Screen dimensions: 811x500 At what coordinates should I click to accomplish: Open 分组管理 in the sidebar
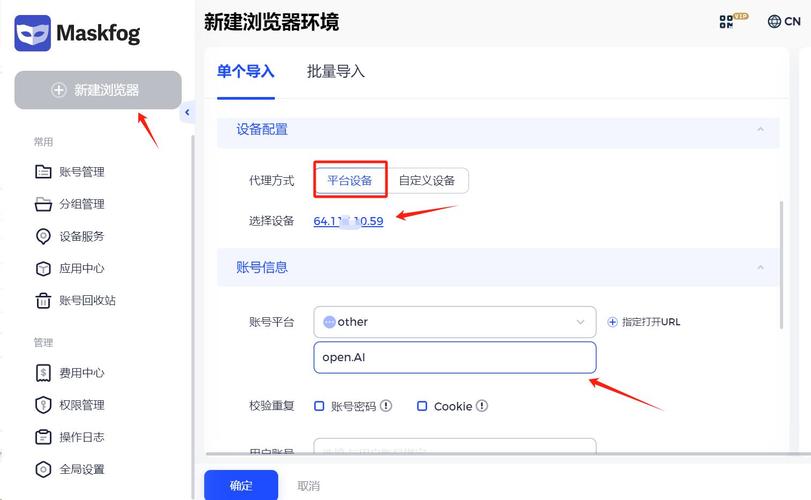tap(82, 204)
